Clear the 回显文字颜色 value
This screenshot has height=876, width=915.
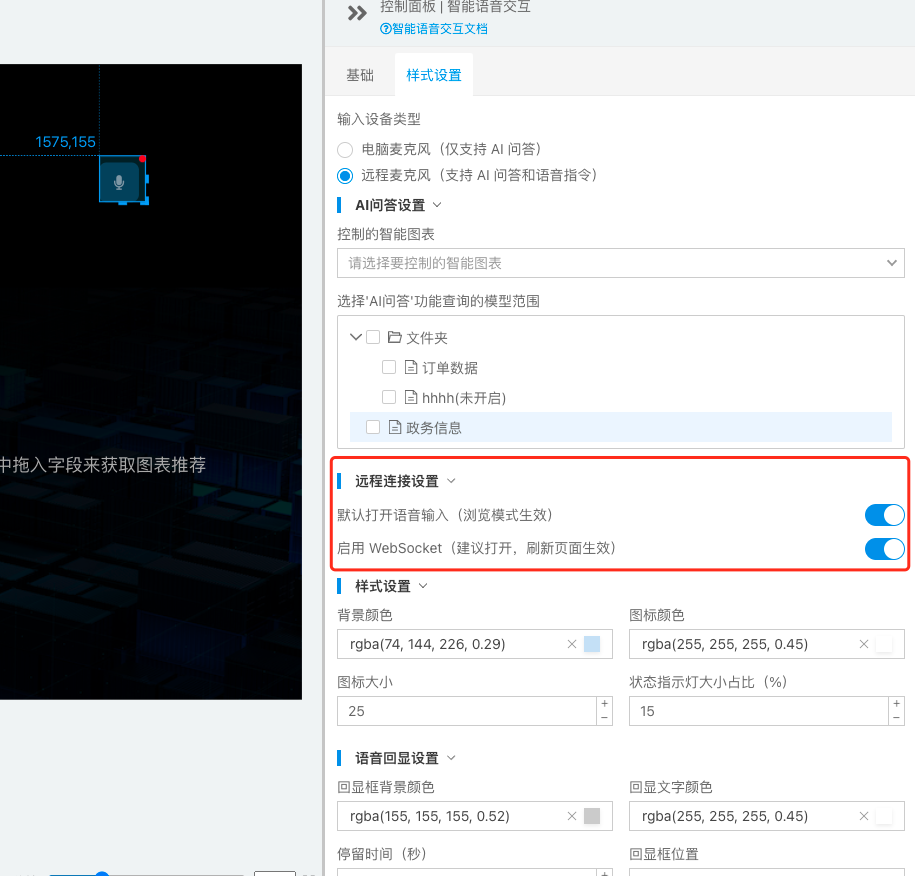pyautogui.click(x=864, y=816)
